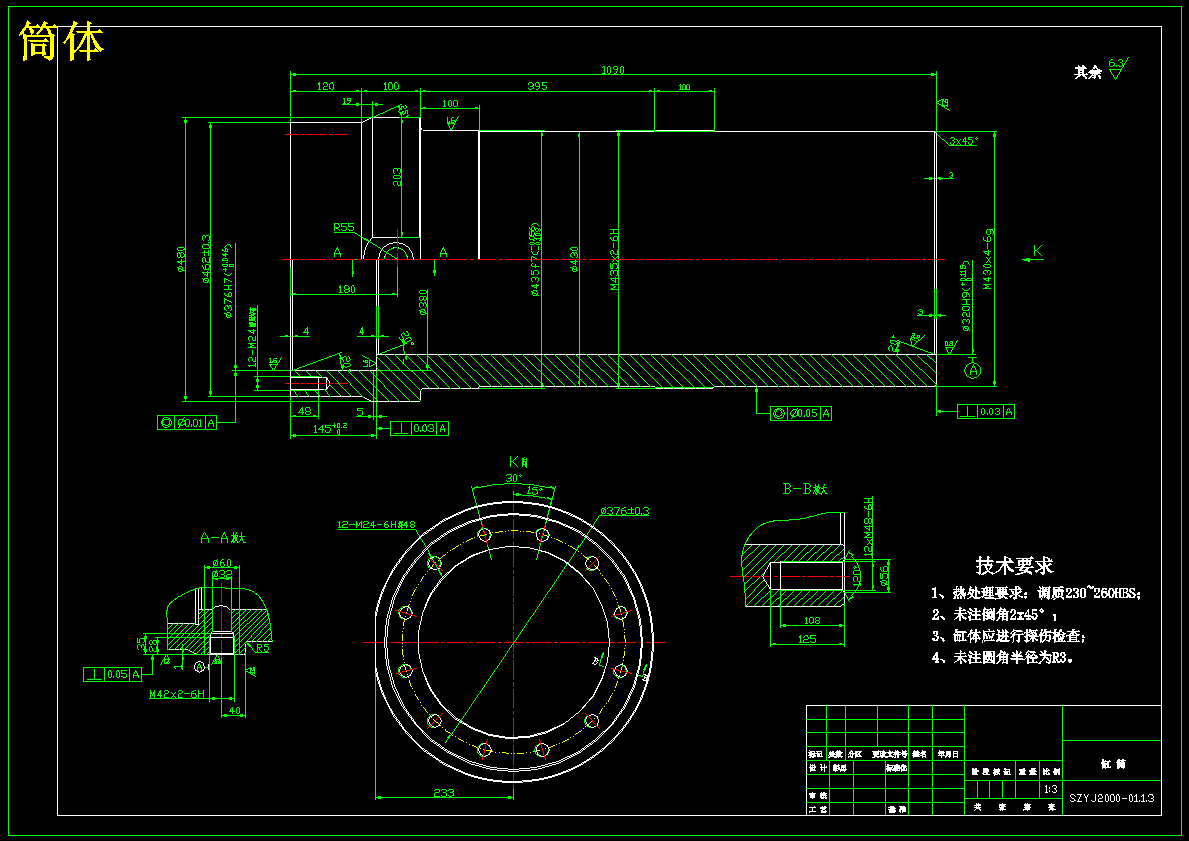Click the "其余" surface finish note
1189x841 pixels.
click(1087, 73)
